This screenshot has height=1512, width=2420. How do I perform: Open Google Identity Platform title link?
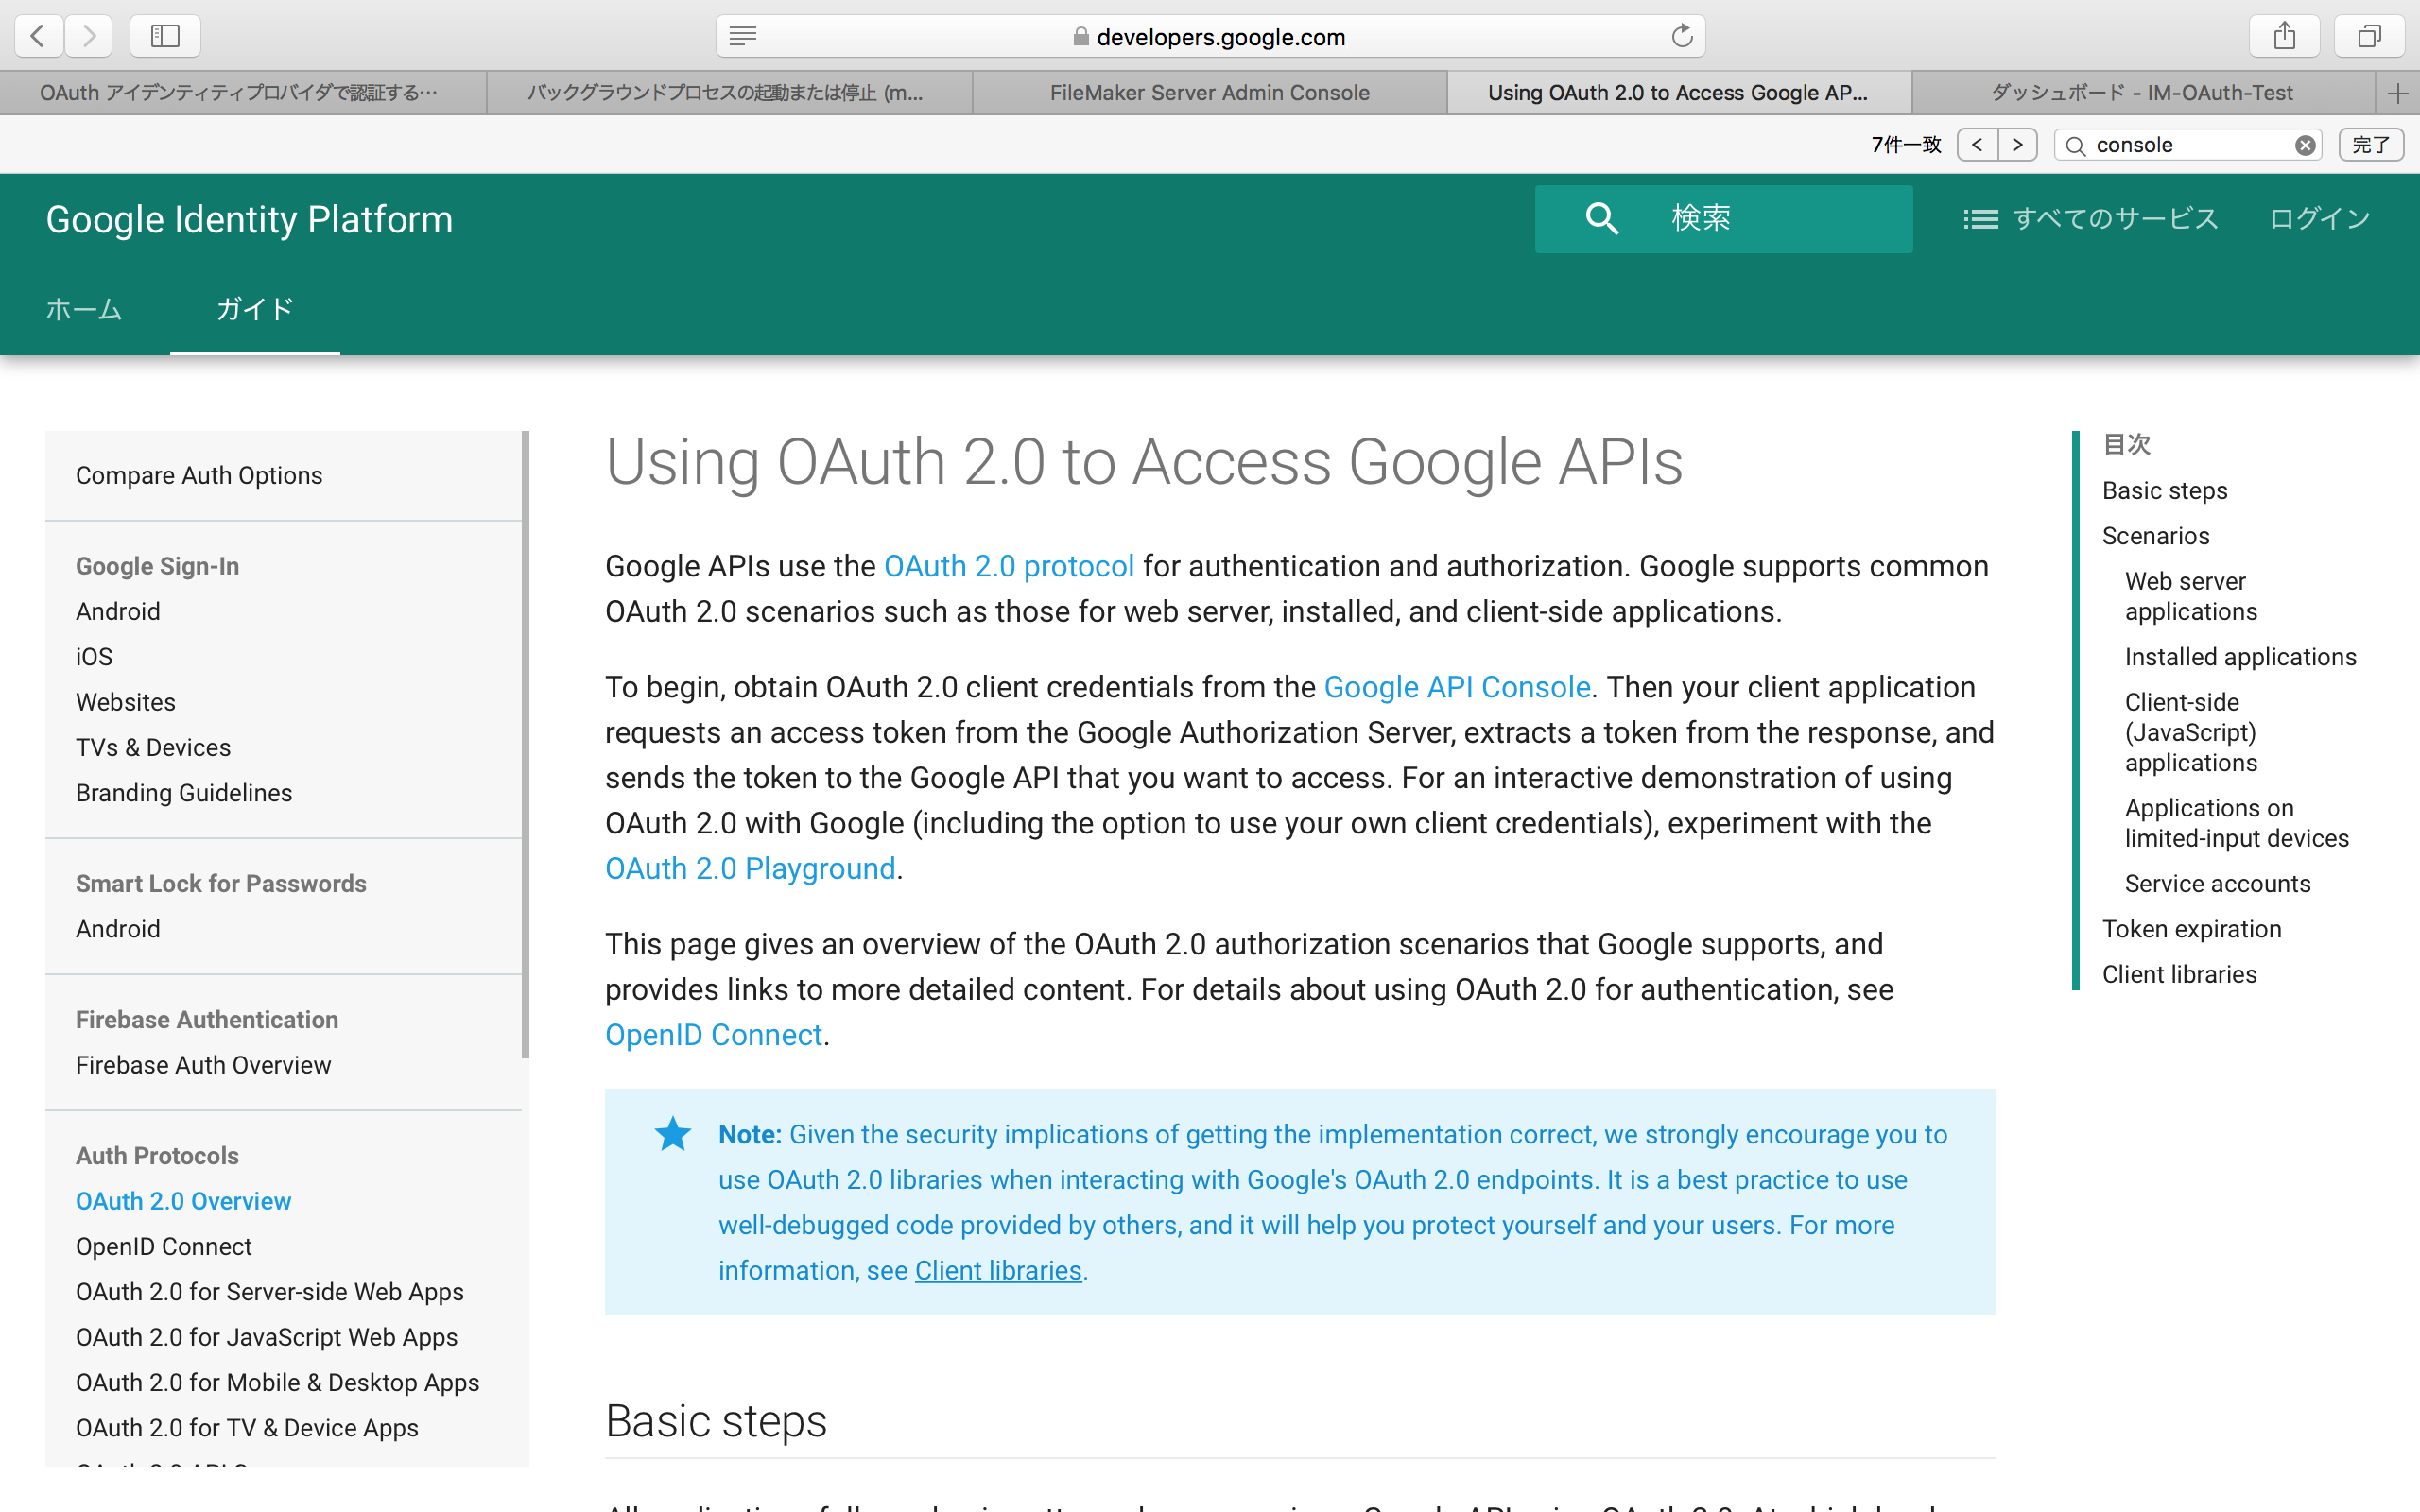(x=249, y=219)
